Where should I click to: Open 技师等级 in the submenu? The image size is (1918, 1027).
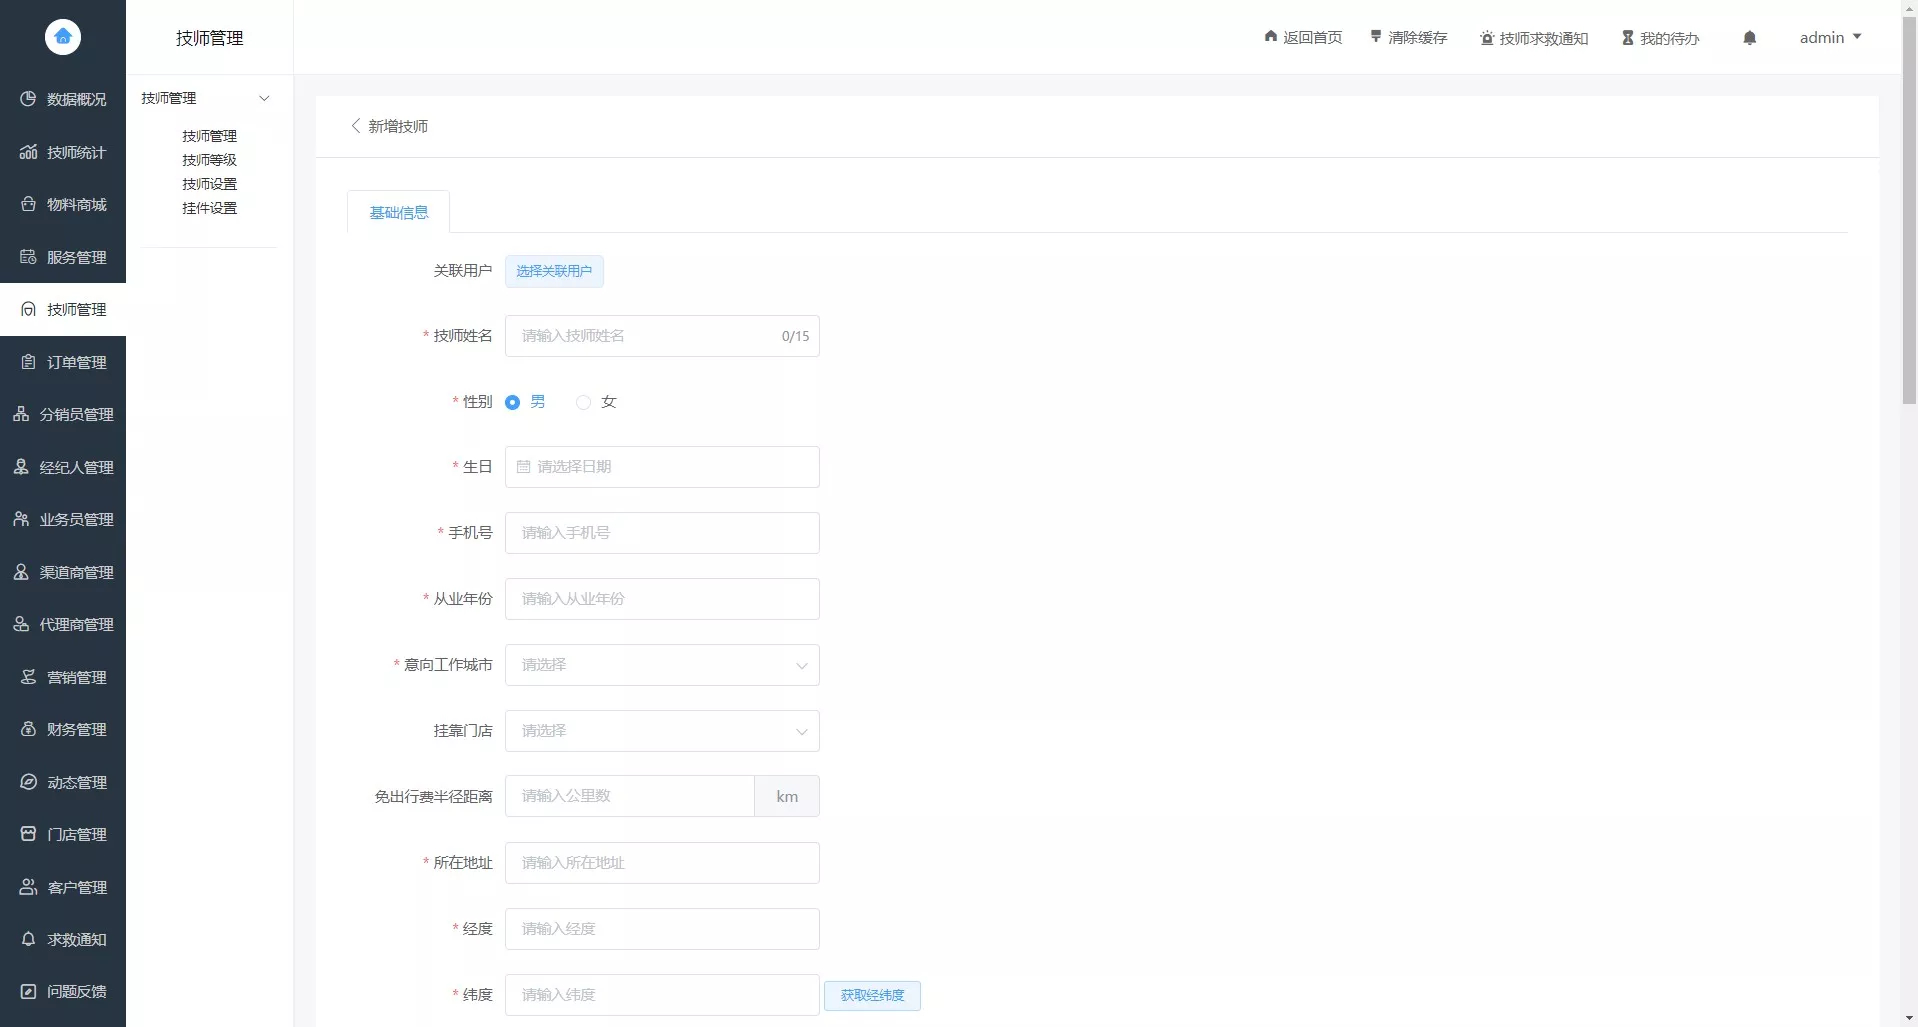point(209,160)
